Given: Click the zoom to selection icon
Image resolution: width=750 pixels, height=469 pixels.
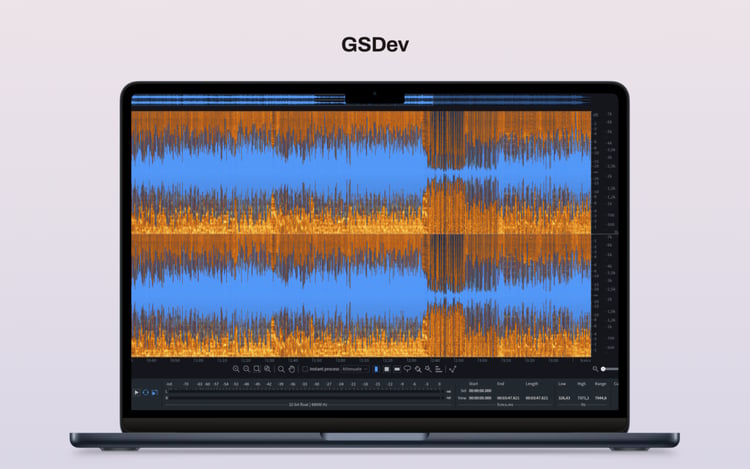Looking at the screenshot, I should coord(257,369).
